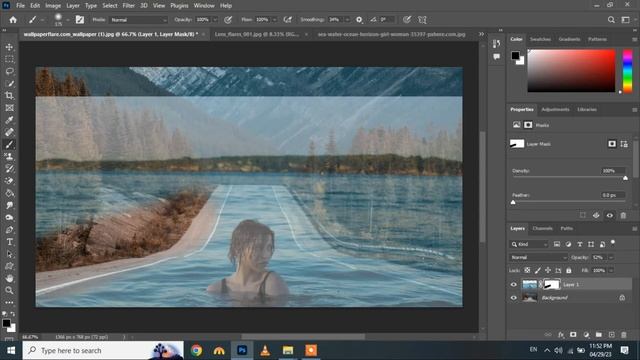Open the Select menu
Viewport: 640px width, 360px height.
[x=109, y=6]
